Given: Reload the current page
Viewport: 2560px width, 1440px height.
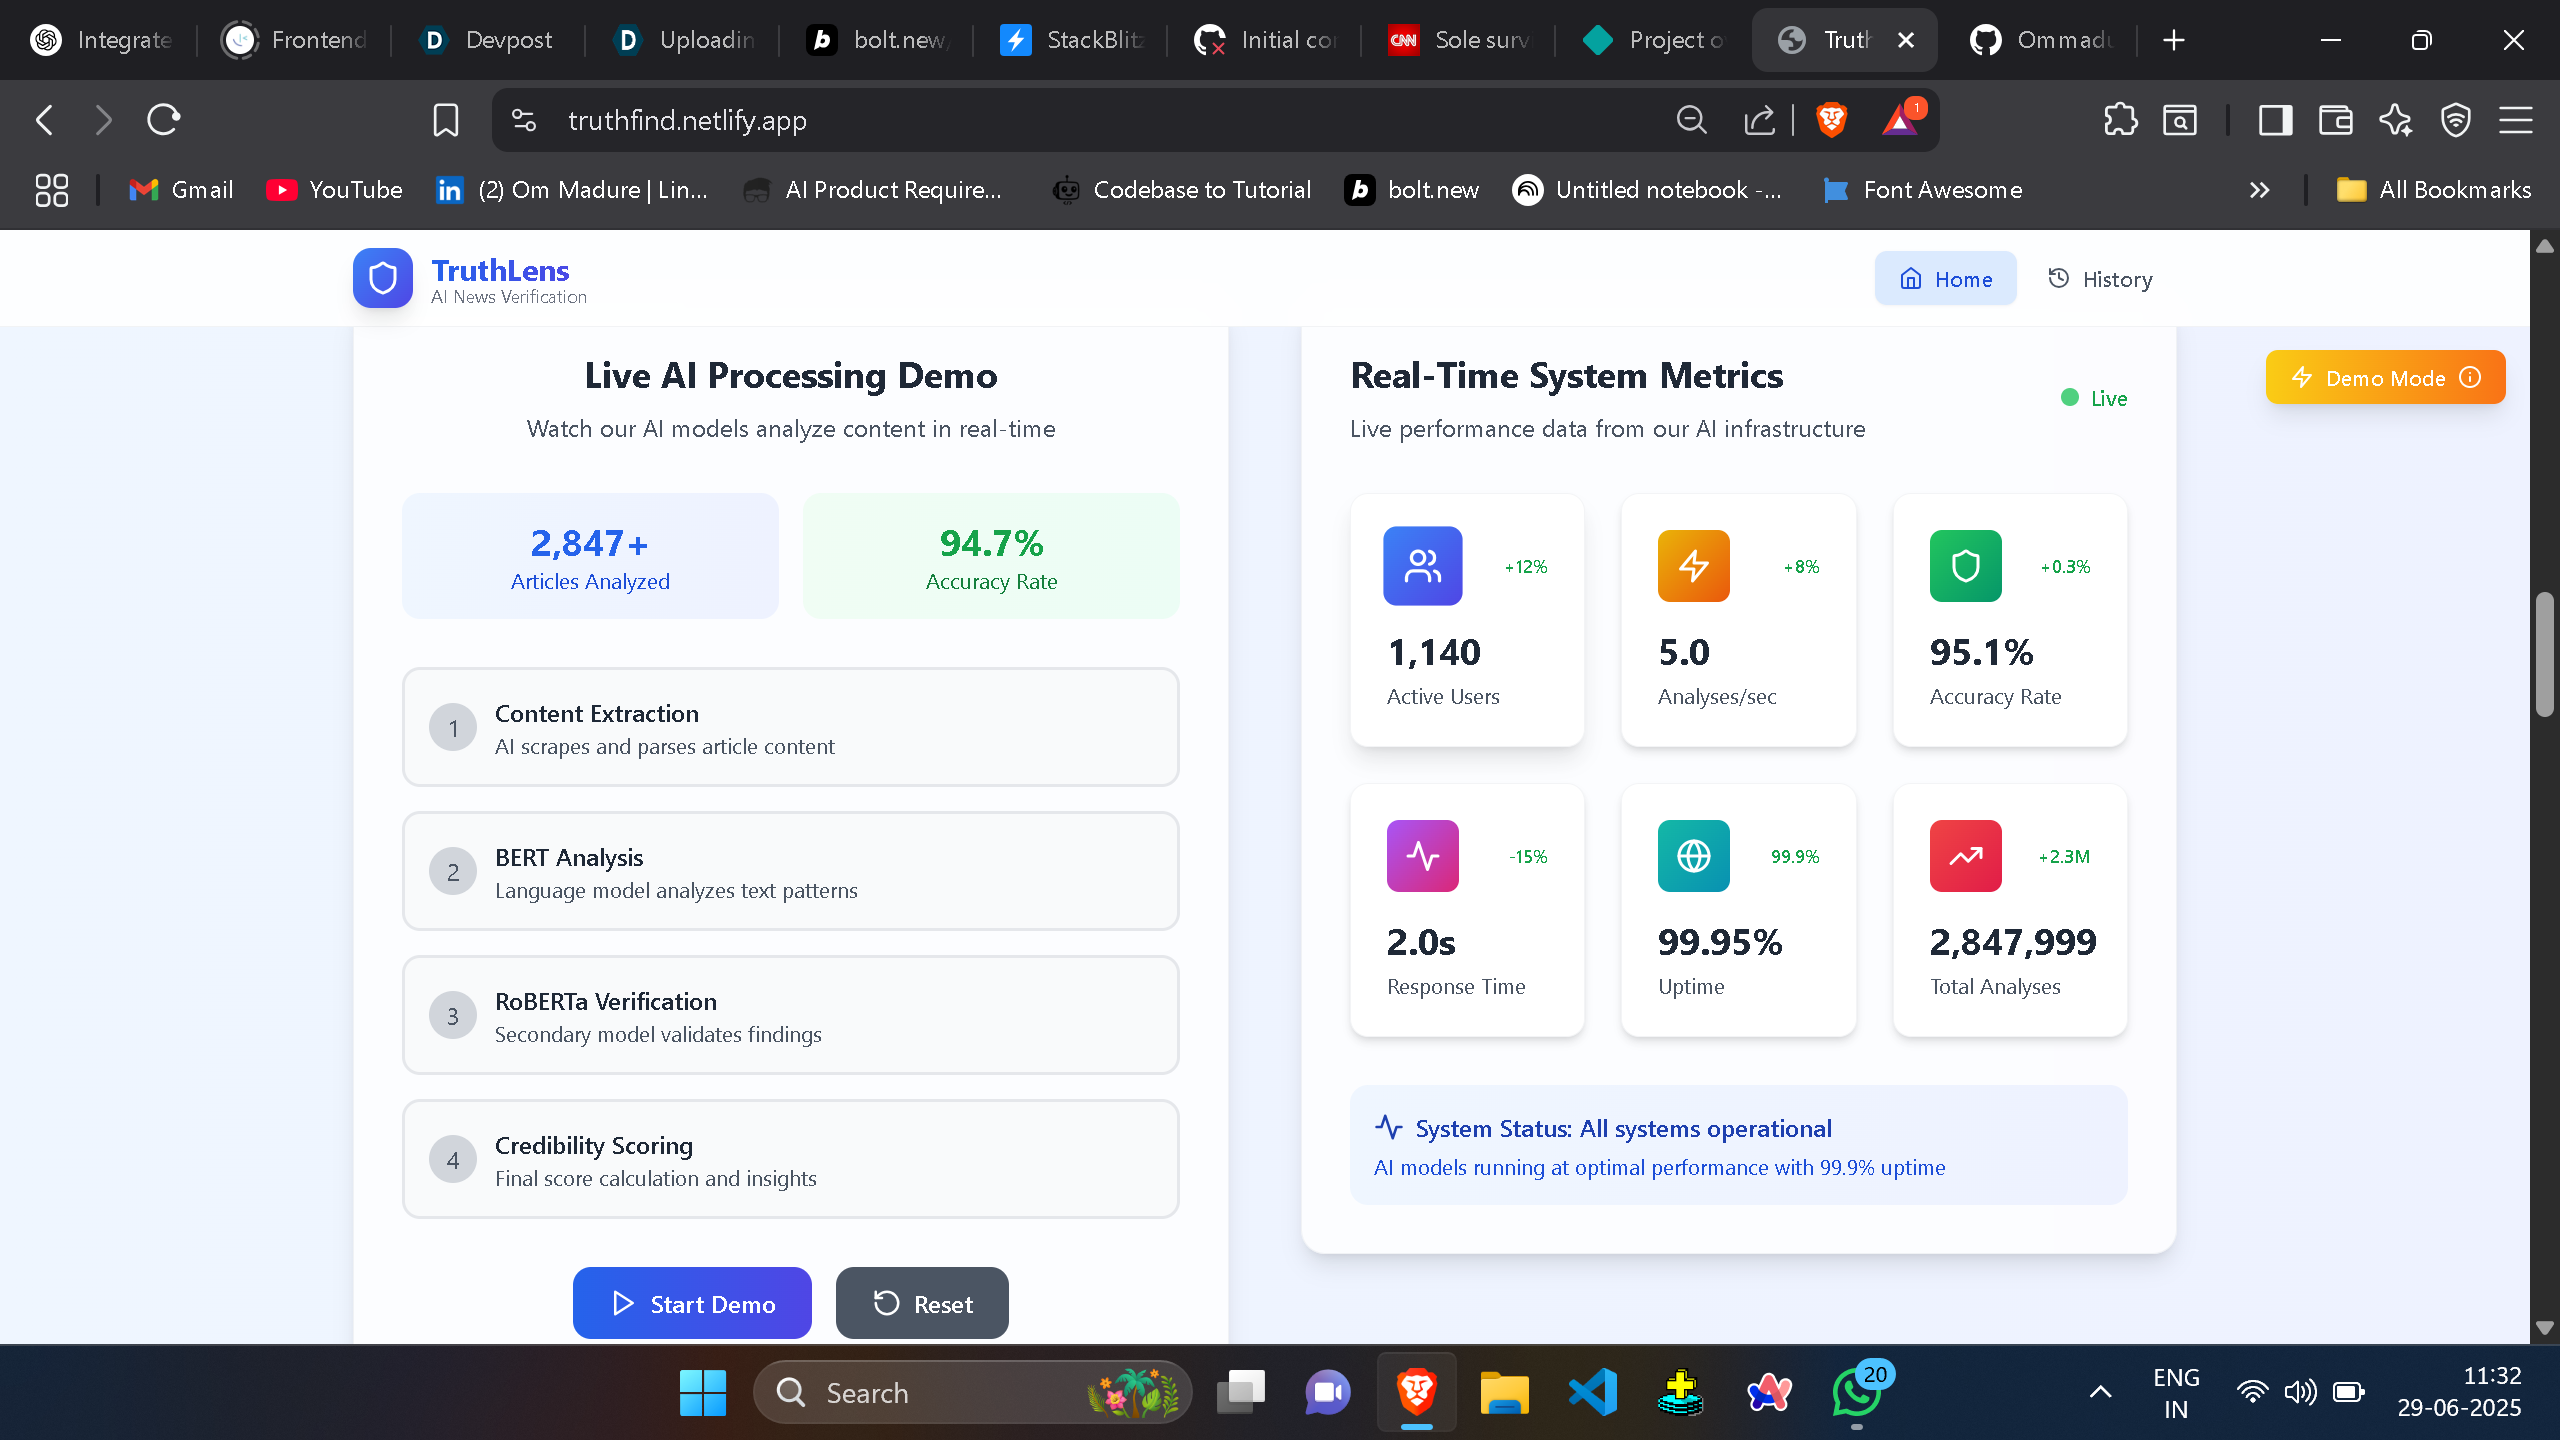Looking at the screenshot, I should 163,119.
